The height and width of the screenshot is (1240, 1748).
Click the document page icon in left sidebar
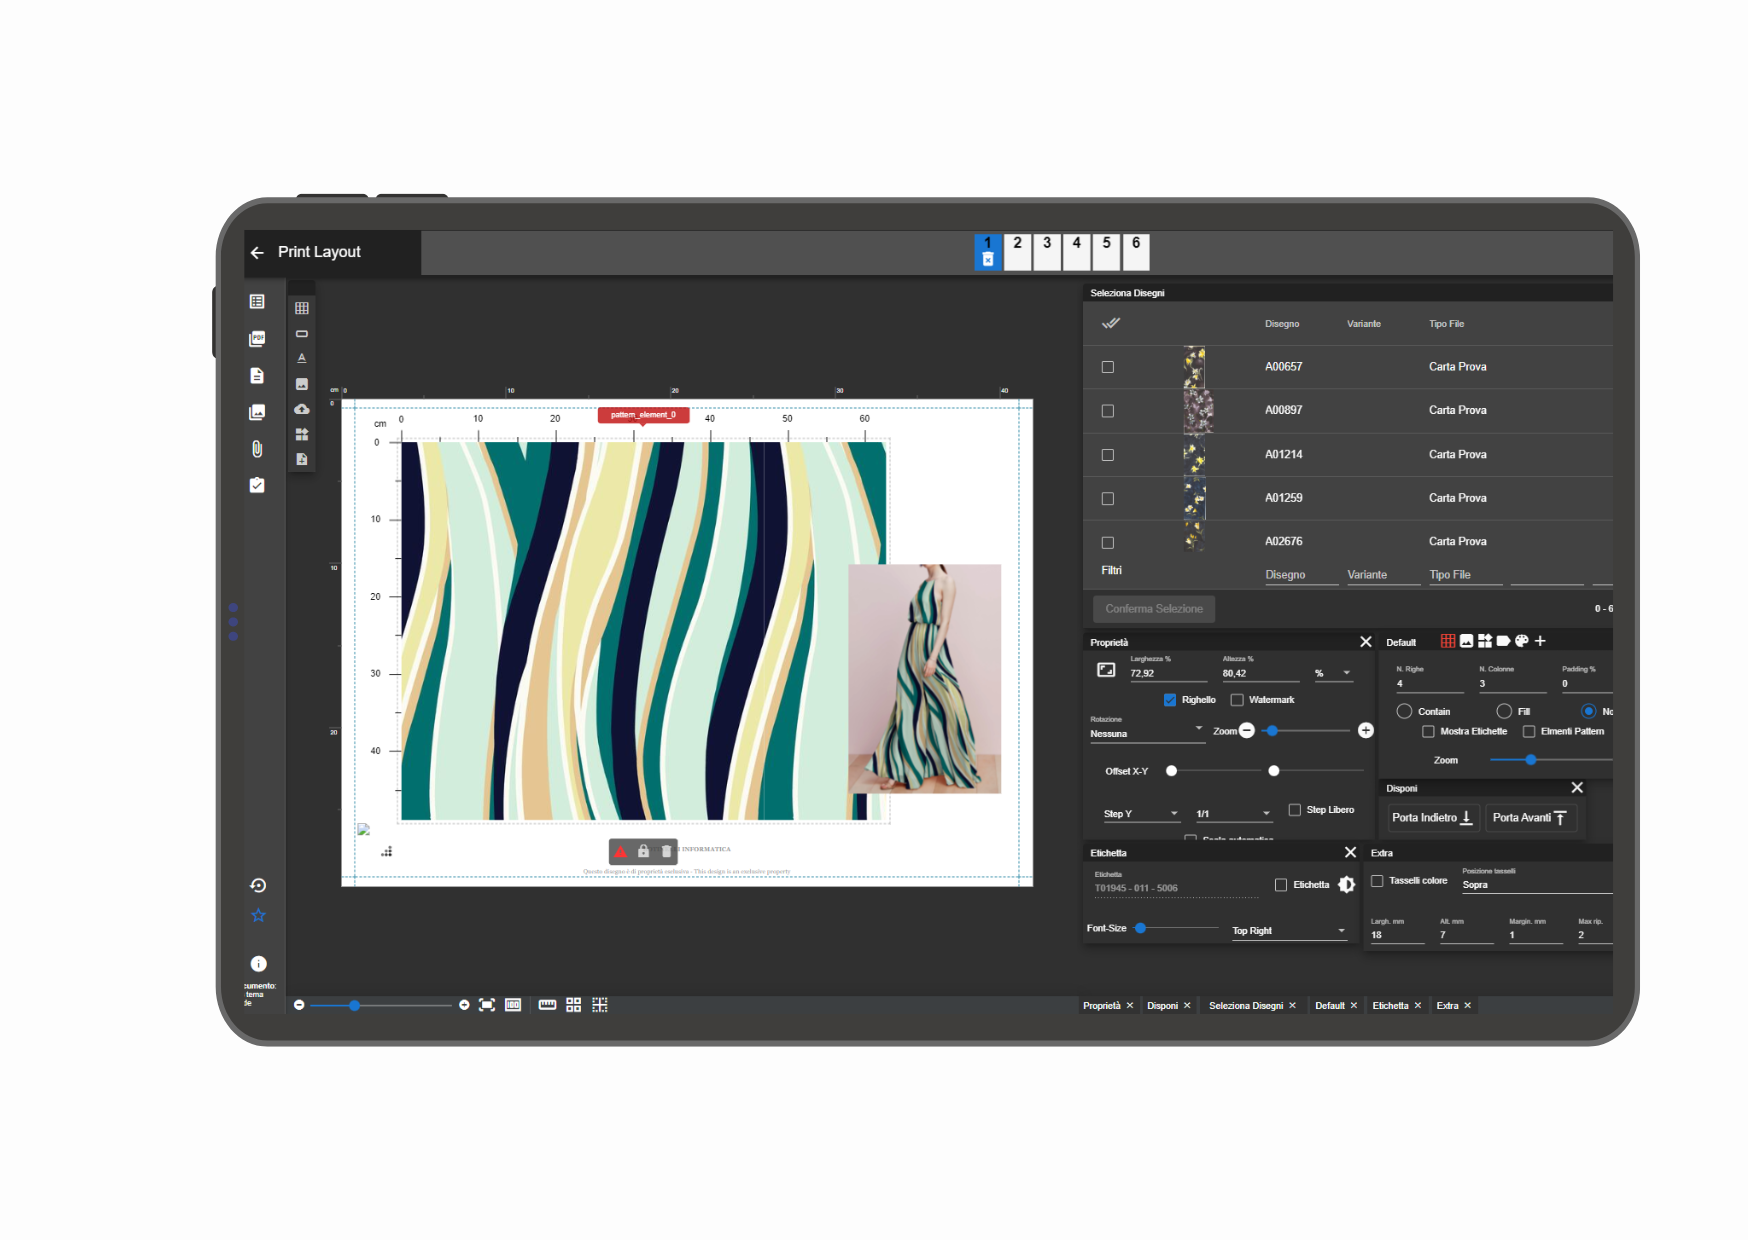click(257, 376)
